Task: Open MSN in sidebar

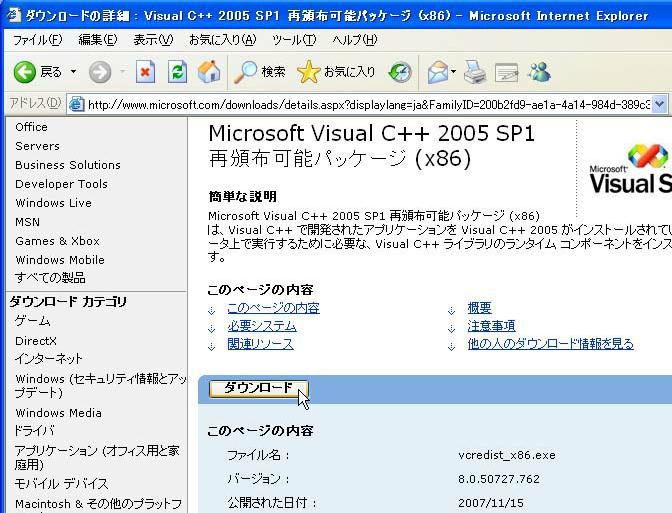Action: 27,222
